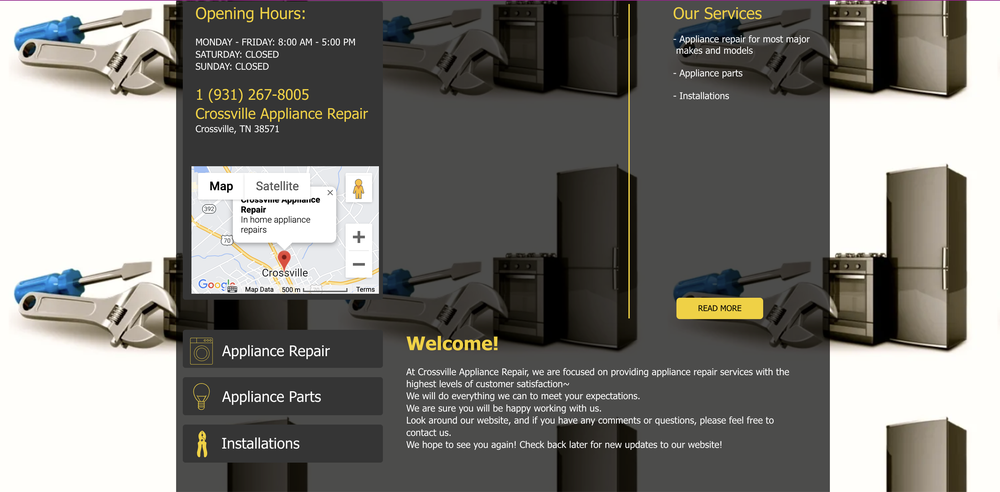Viewport: 1000px width, 492px height.
Task: Click the READ MORE button
Action: (x=719, y=308)
